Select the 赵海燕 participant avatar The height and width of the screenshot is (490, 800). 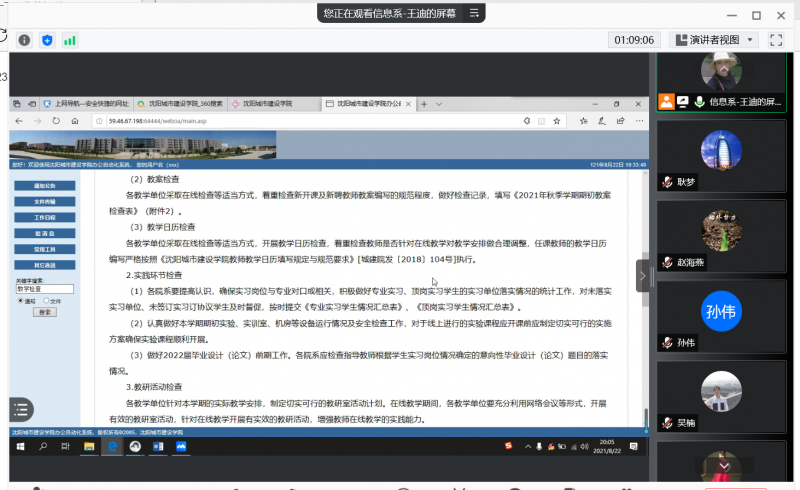point(721,230)
